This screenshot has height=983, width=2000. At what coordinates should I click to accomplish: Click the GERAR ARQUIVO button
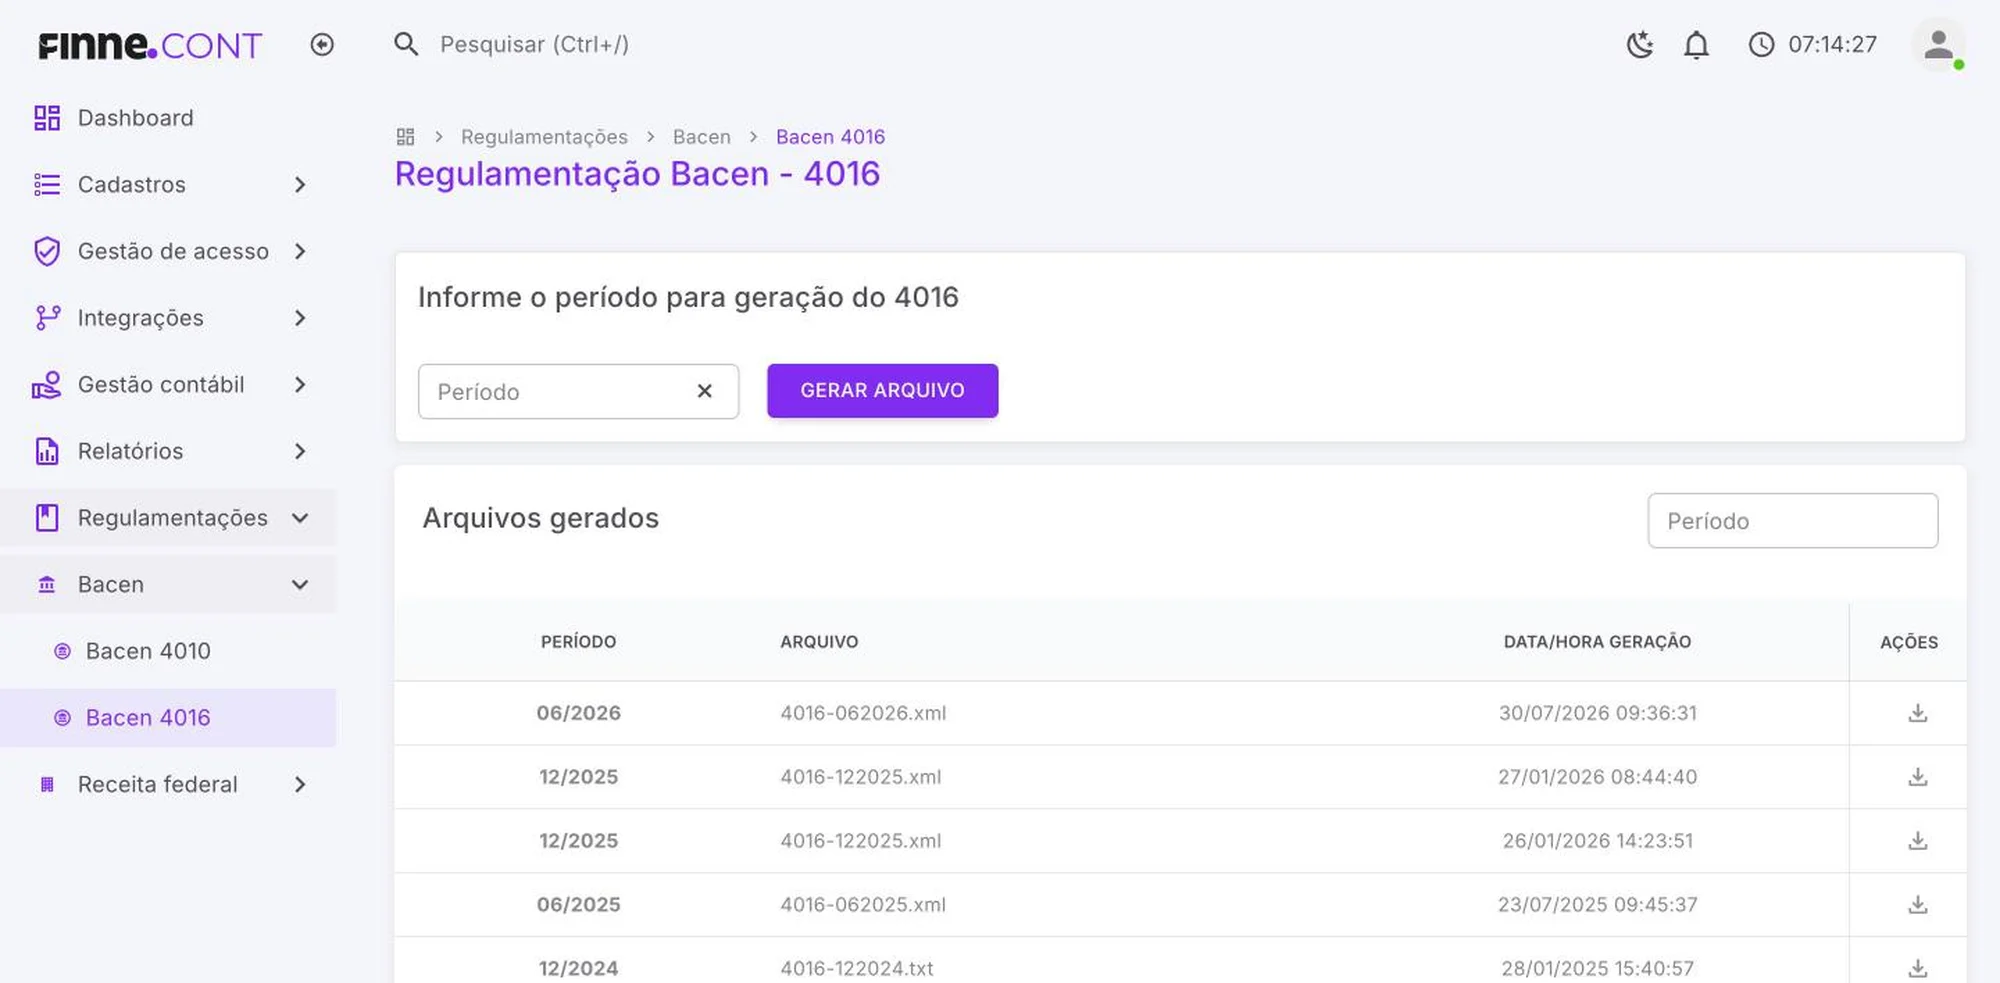(x=882, y=391)
